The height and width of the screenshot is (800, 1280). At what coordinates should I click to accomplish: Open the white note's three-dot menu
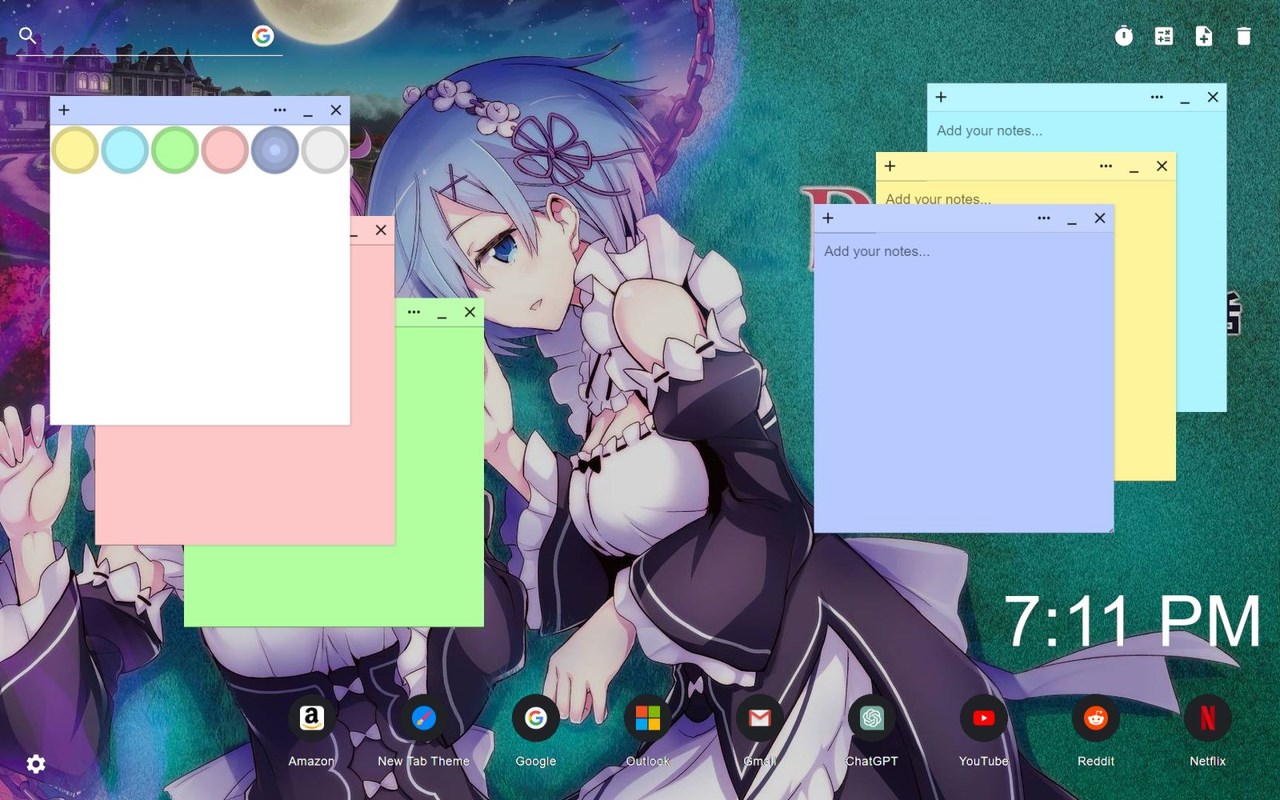(x=280, y=110)
